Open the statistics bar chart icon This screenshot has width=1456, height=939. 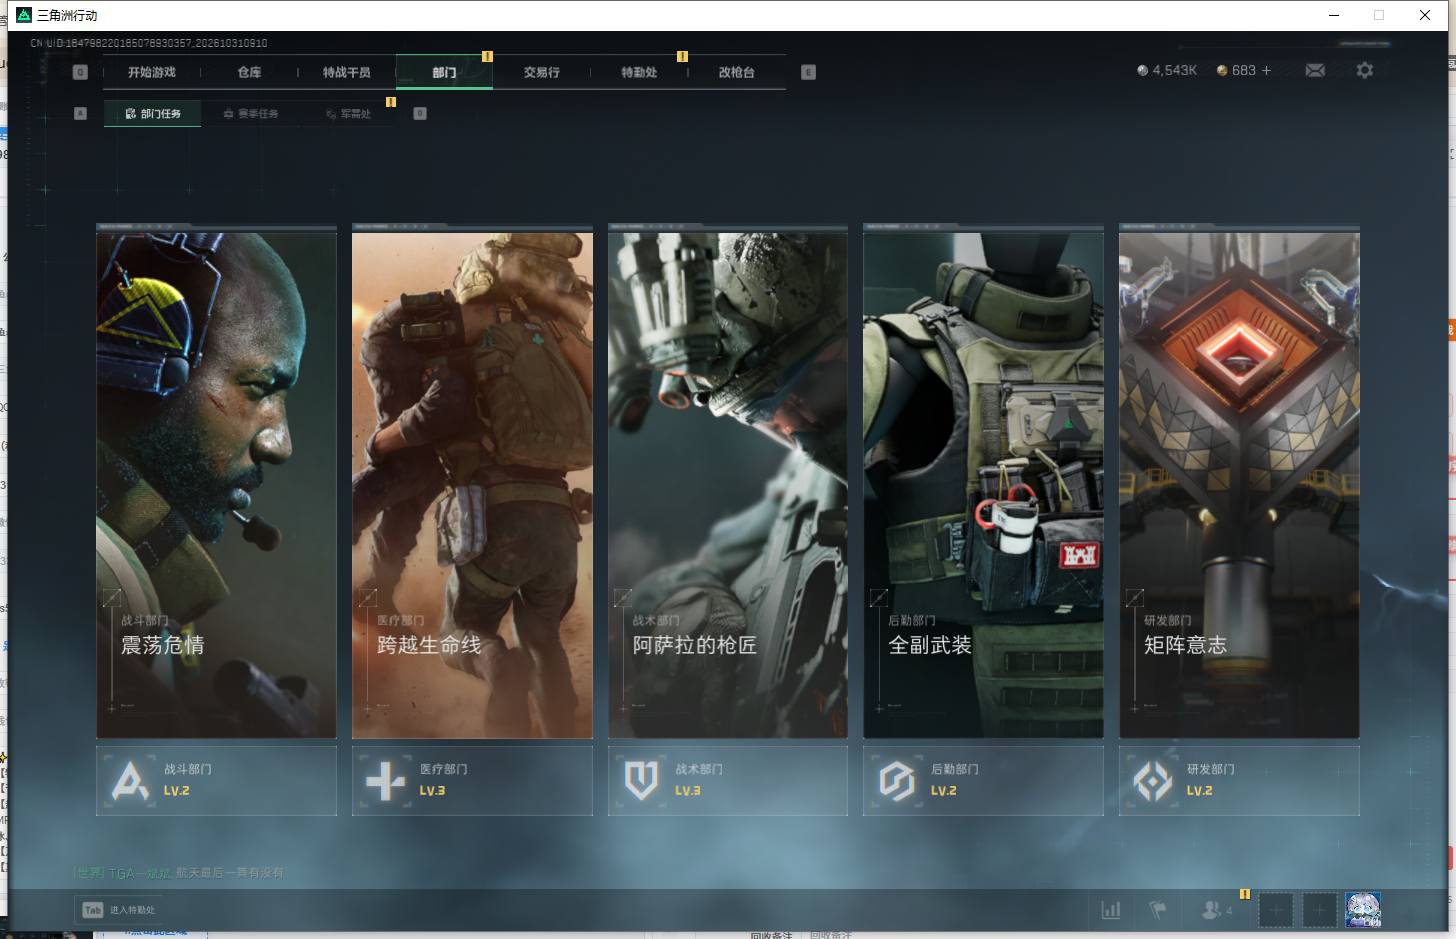(x=1111, y=910)
